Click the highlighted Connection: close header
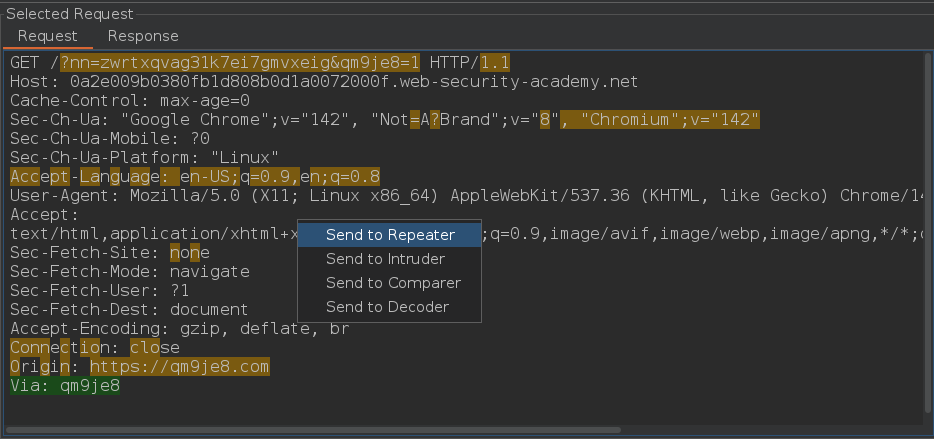The width and height of the screenshot is (934, 439). 95,348
